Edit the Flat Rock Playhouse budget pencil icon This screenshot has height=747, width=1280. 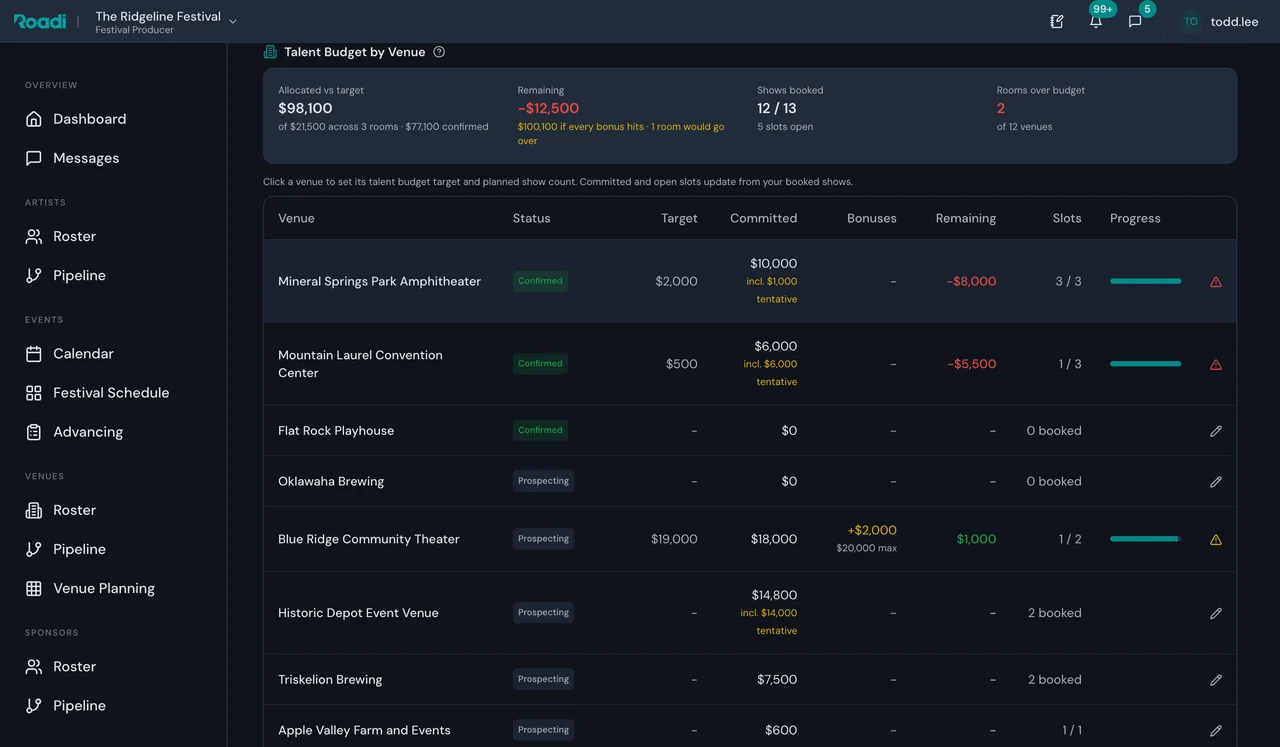[1216, 431]
